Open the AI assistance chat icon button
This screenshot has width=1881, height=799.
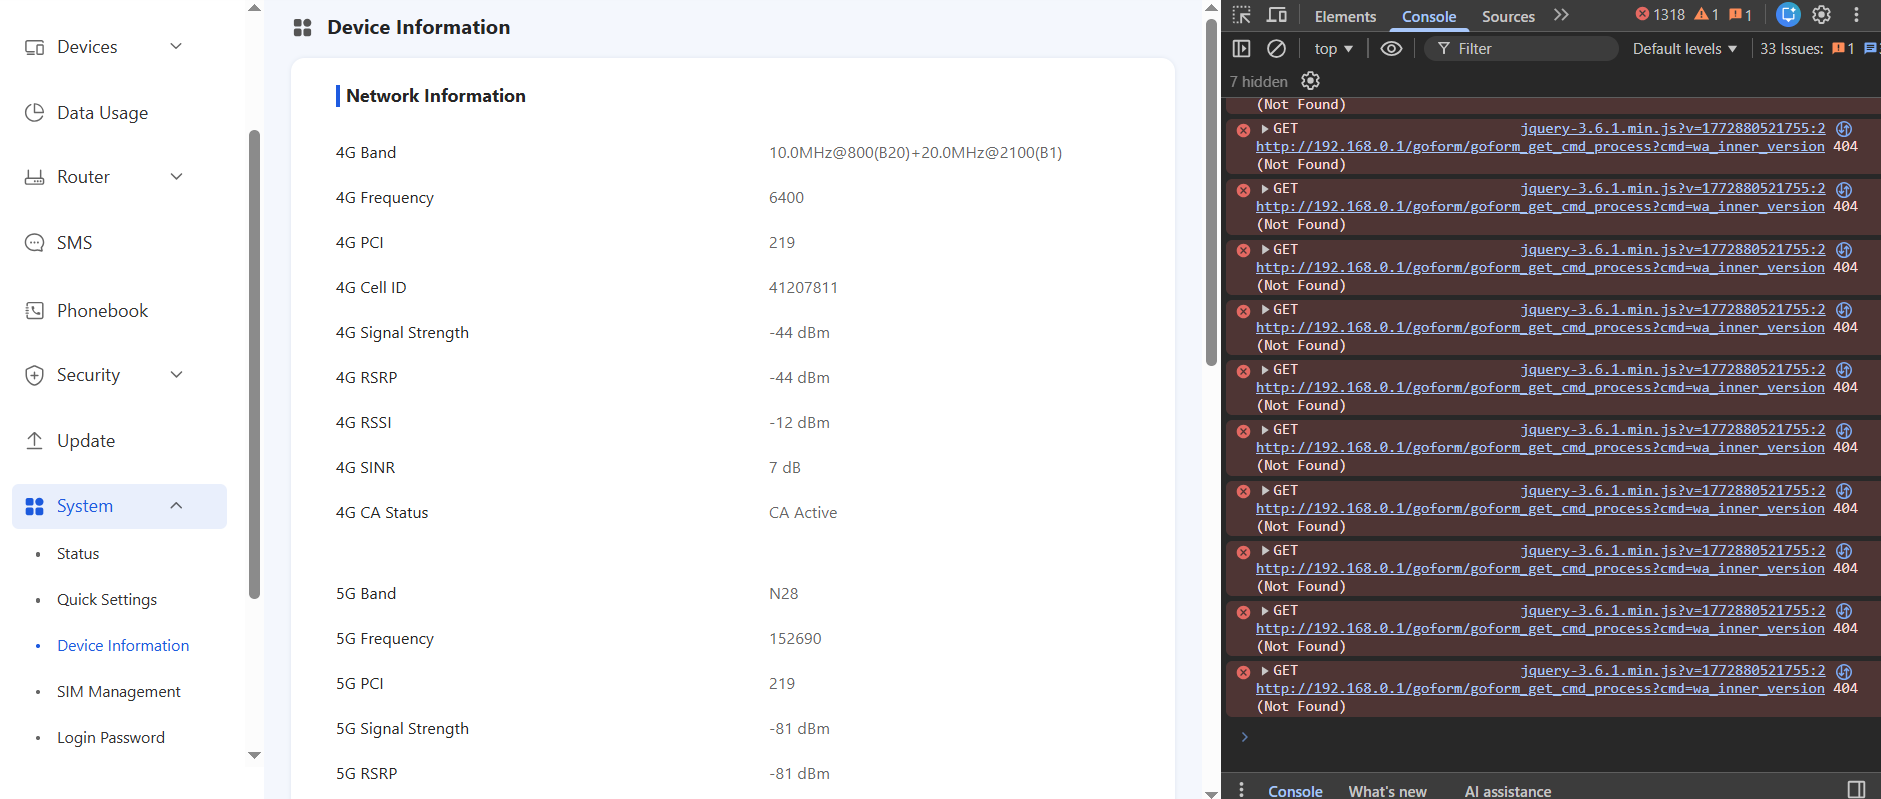(x=1788, y=15)
